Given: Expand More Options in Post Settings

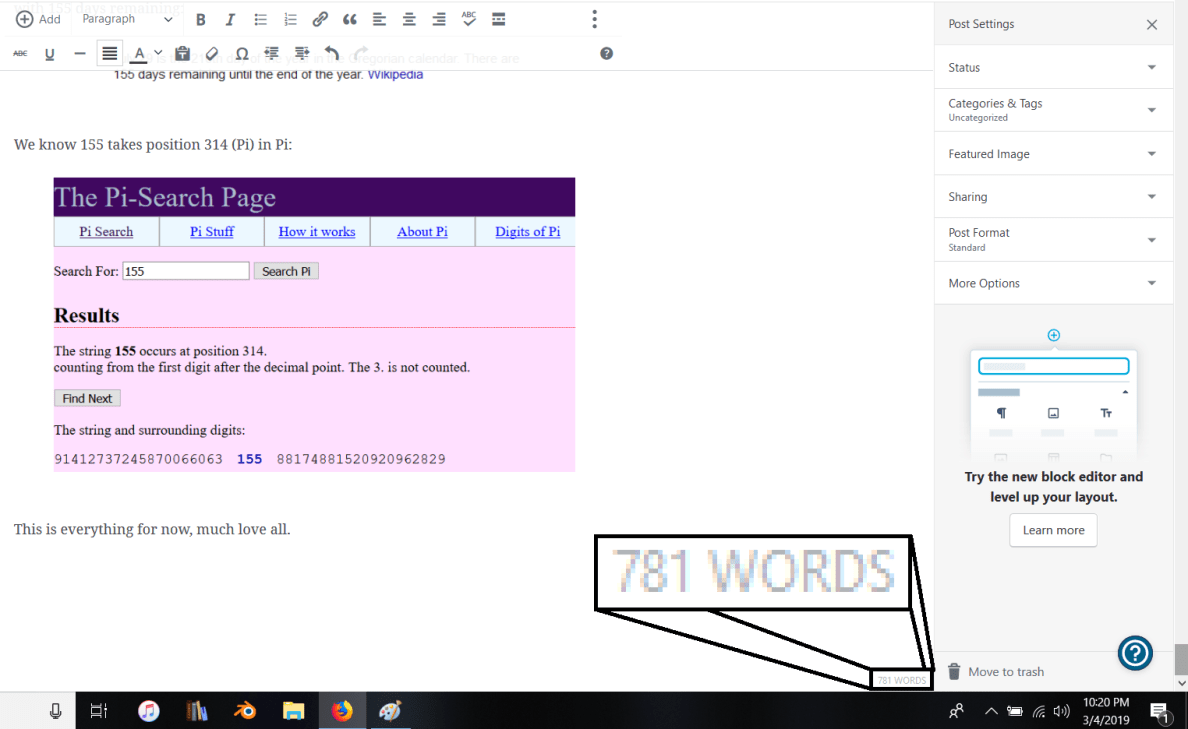Looking at the screenshot, I should point(1053,283).
